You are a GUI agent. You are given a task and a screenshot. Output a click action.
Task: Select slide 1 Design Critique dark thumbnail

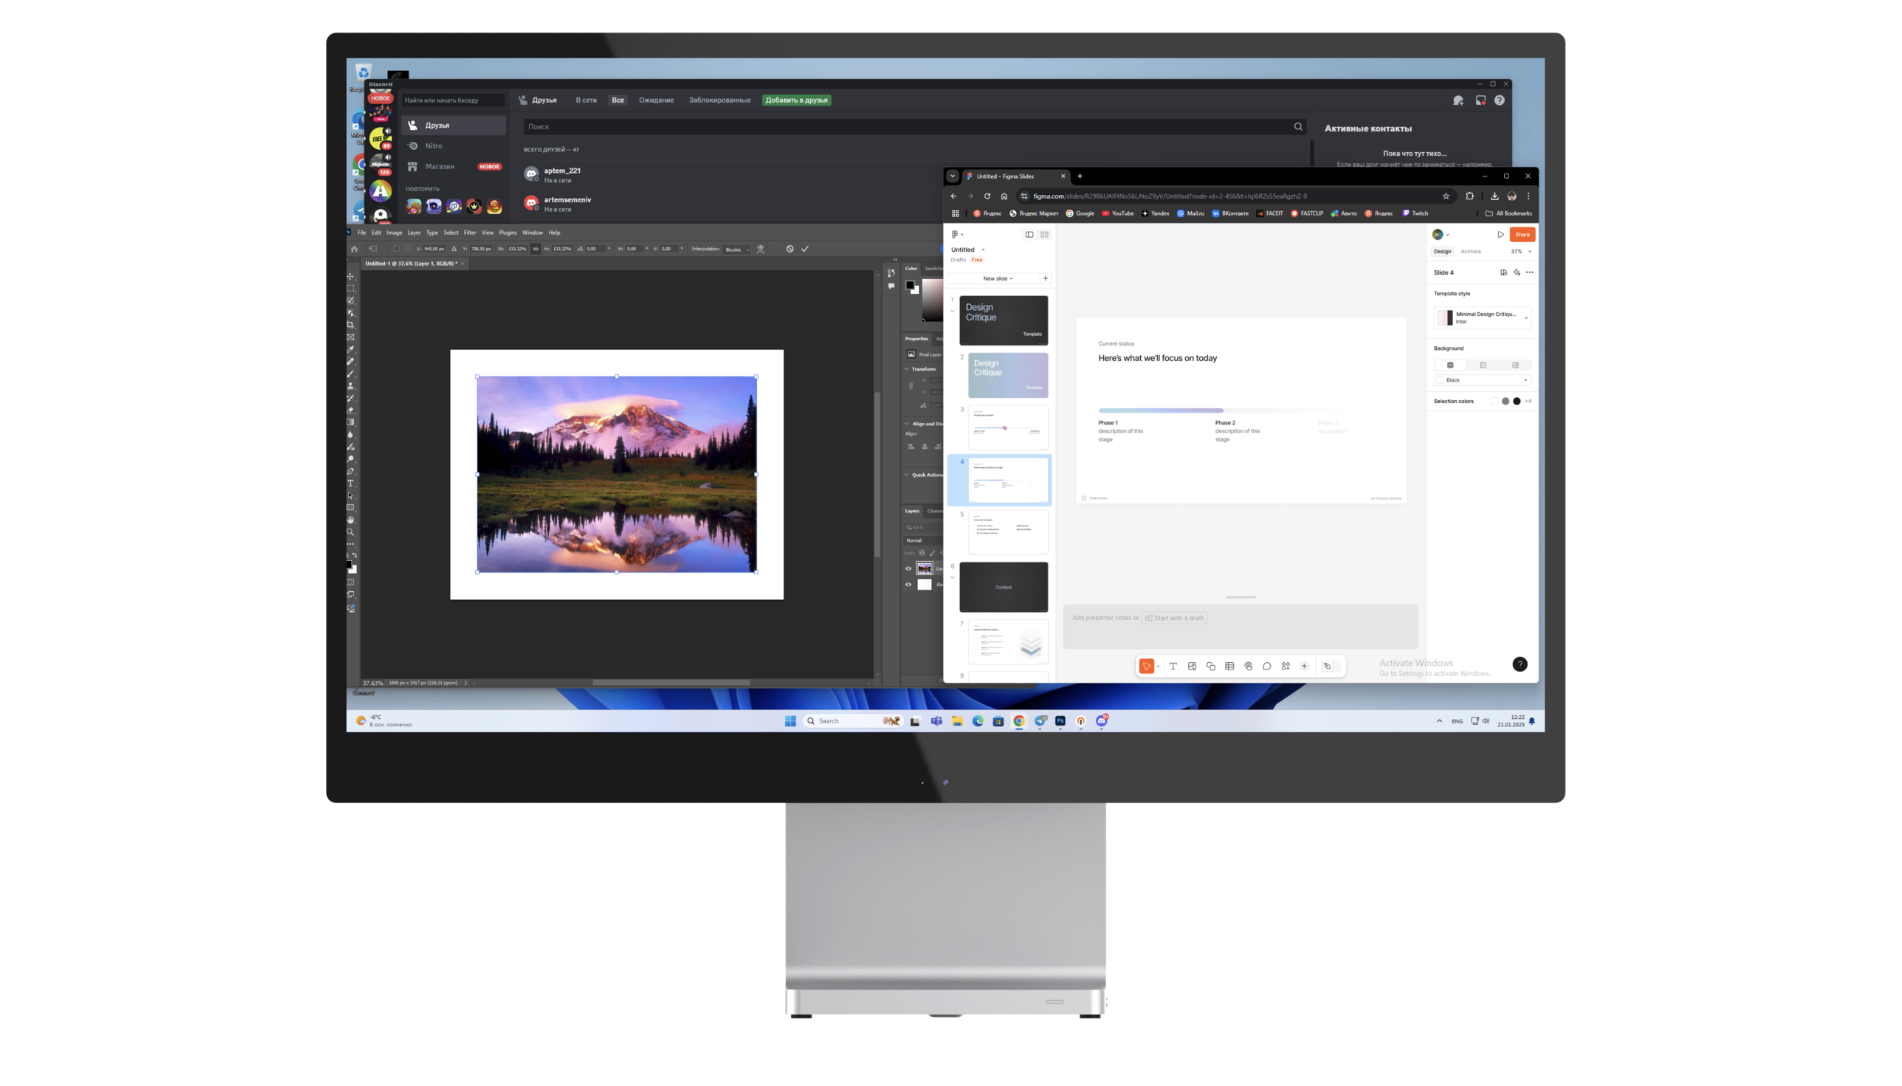(x=1003, y=320)
